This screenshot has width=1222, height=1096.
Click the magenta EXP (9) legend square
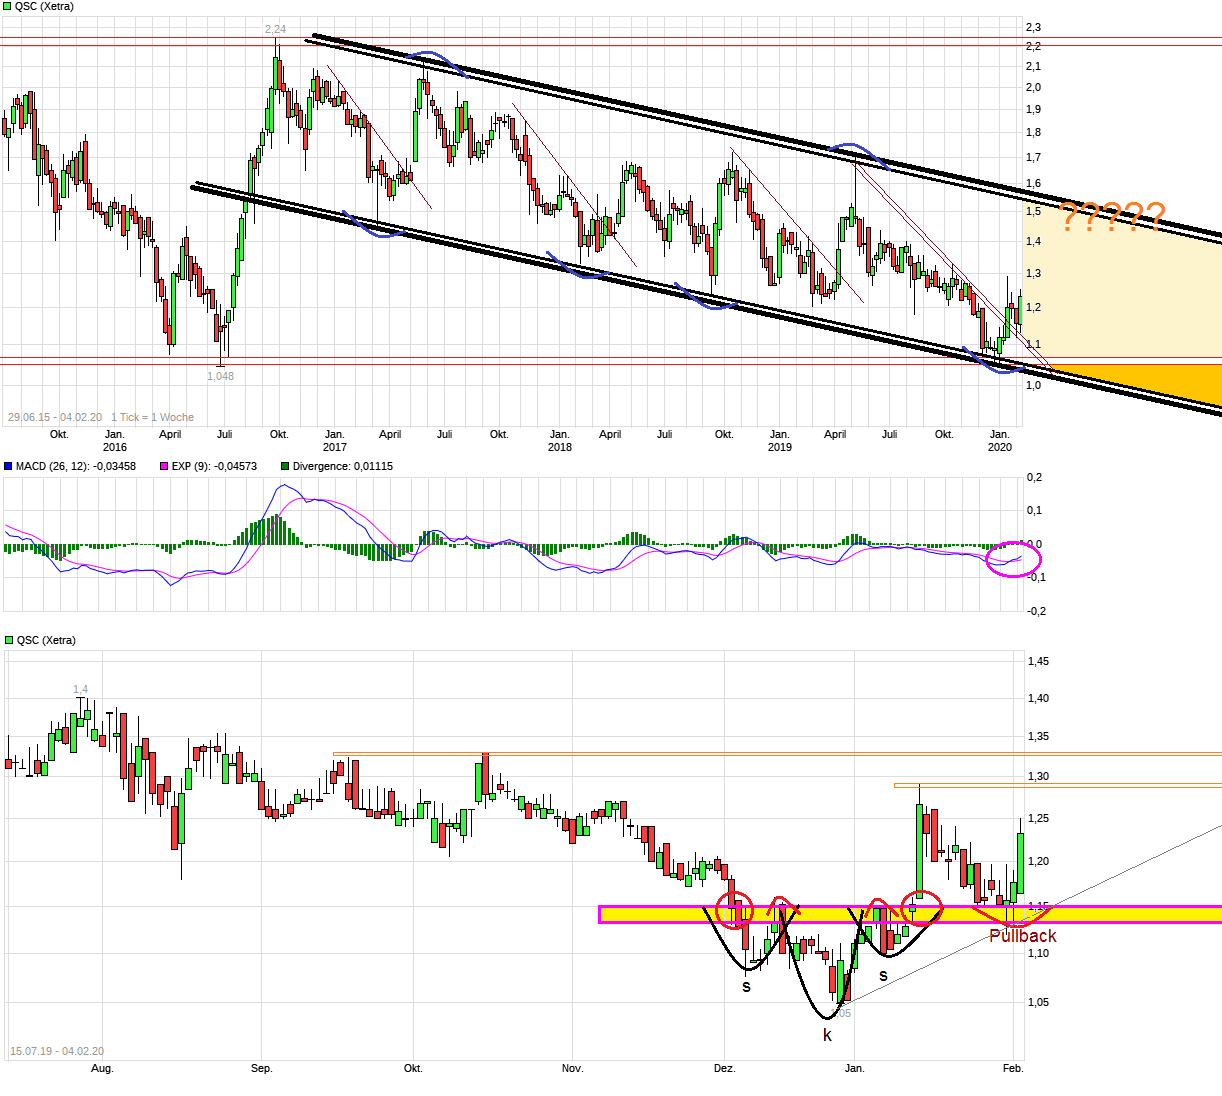(165, 467)
